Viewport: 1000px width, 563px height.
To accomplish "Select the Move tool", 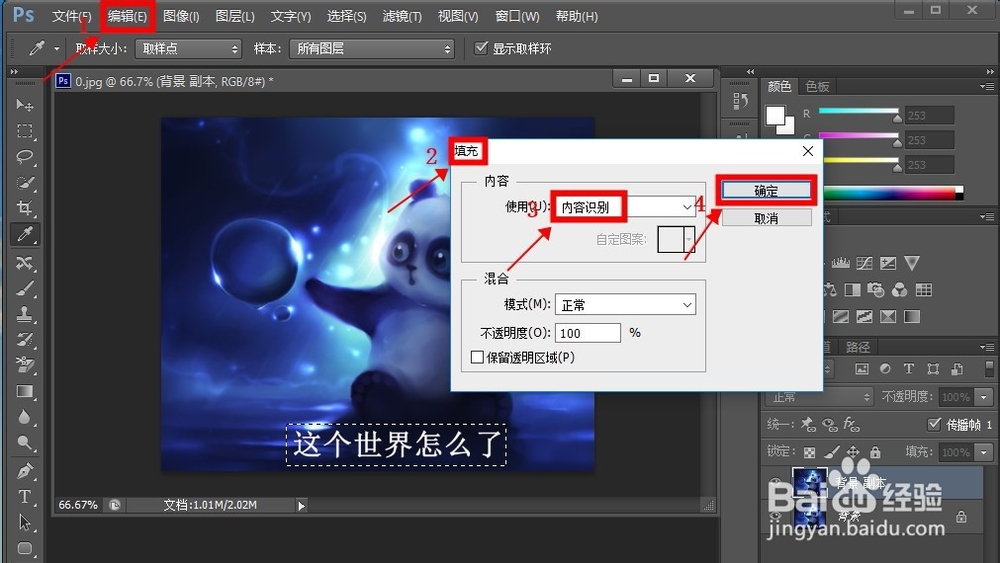I will pos(25,105).
